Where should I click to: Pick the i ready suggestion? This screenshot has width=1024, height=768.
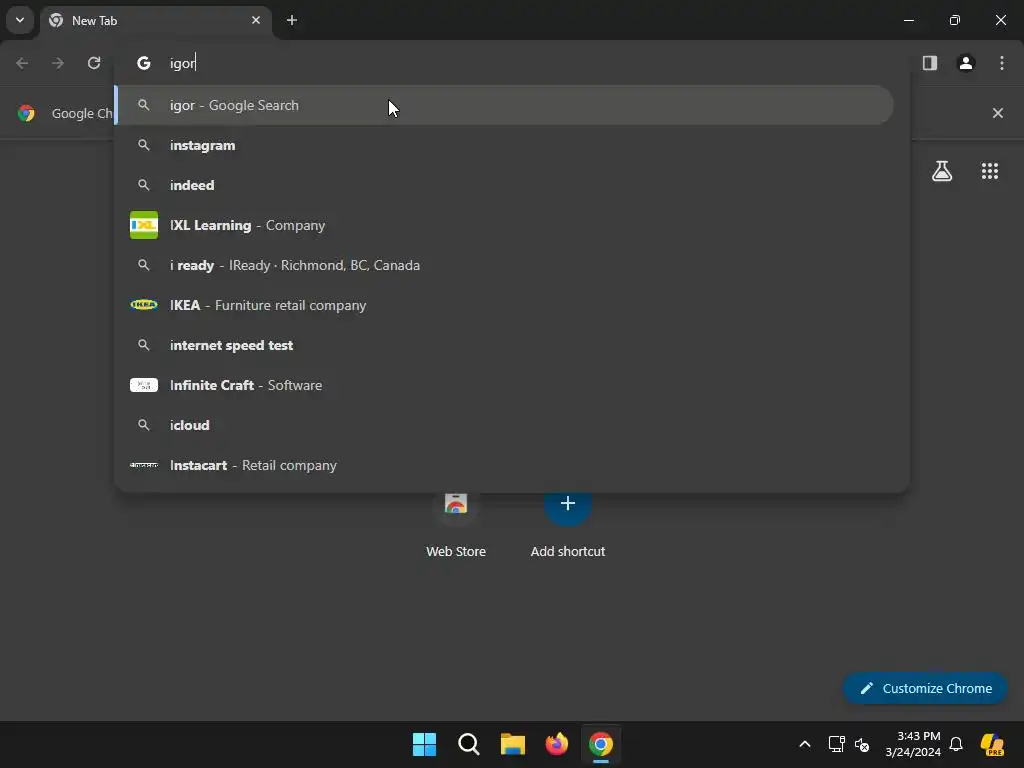click(x=504, y=265)
